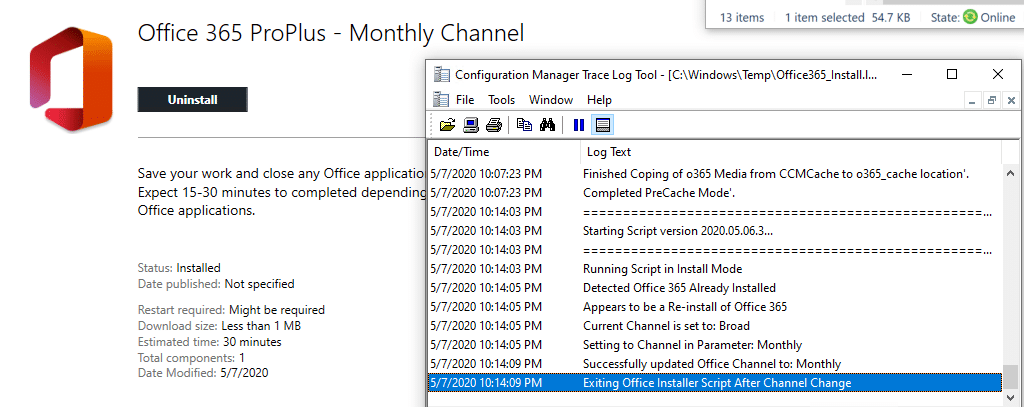Select the 'Detected Office 365 Already Installed' row
Viewport: 1024px width, 407px height.
(678, 288)
